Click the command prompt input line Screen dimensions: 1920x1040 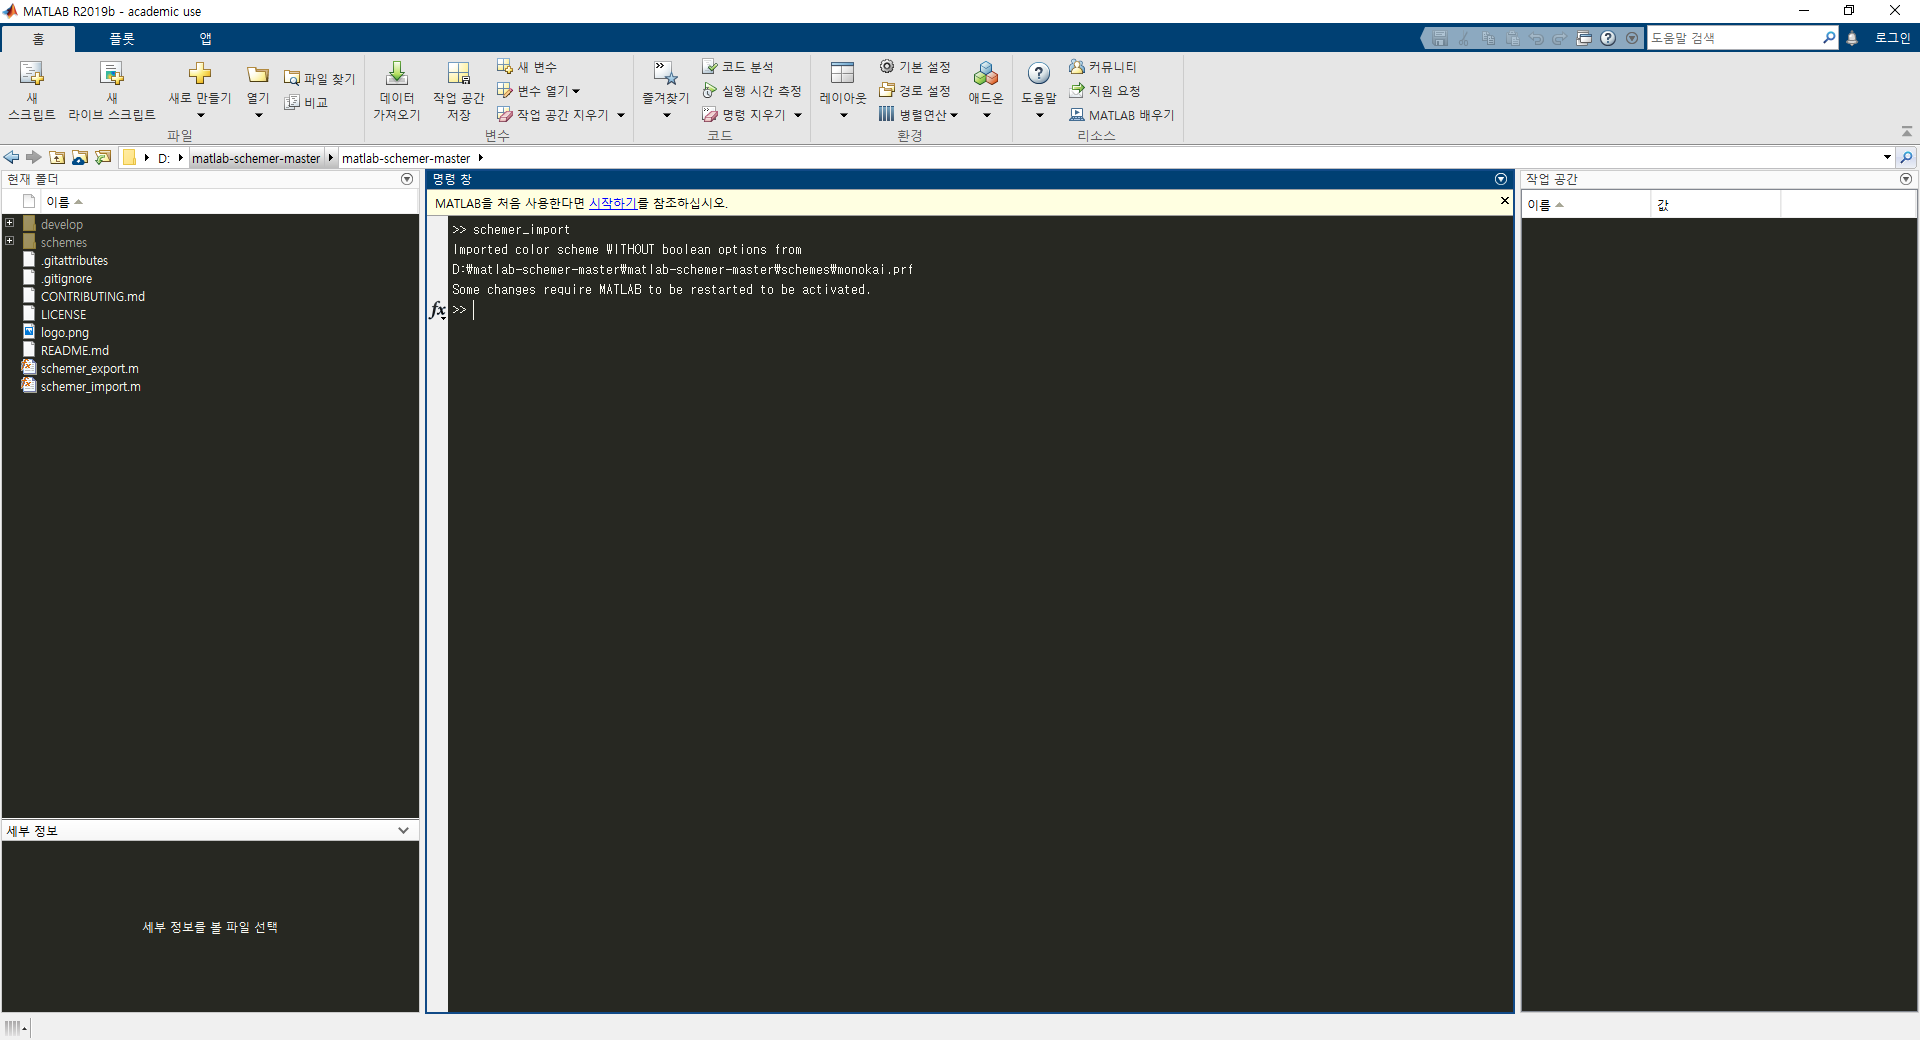pos(980,310)
